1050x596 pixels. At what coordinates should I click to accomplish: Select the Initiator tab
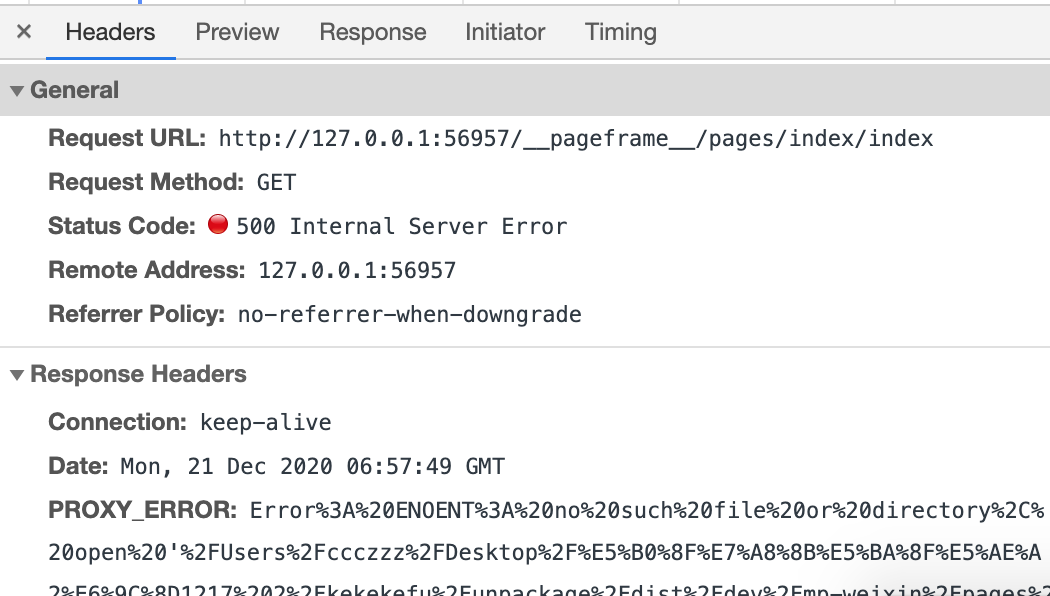505,31
